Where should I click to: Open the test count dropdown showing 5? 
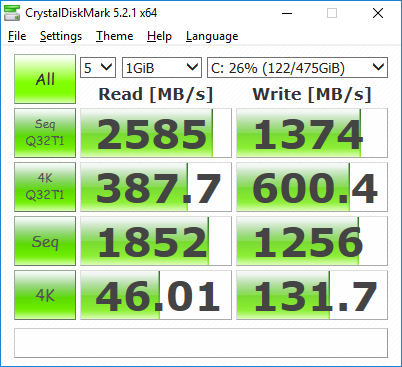[98, 68]
